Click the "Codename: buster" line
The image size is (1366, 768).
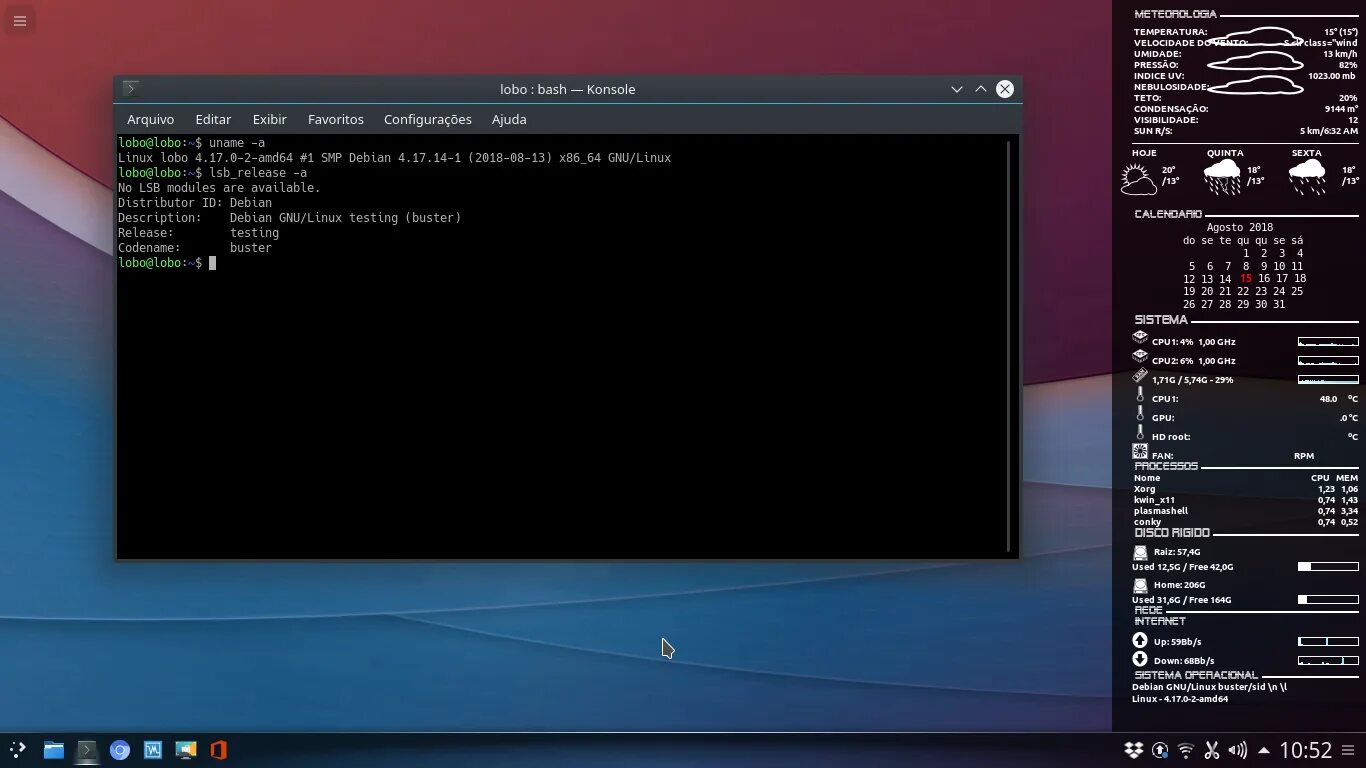(195, 248)
